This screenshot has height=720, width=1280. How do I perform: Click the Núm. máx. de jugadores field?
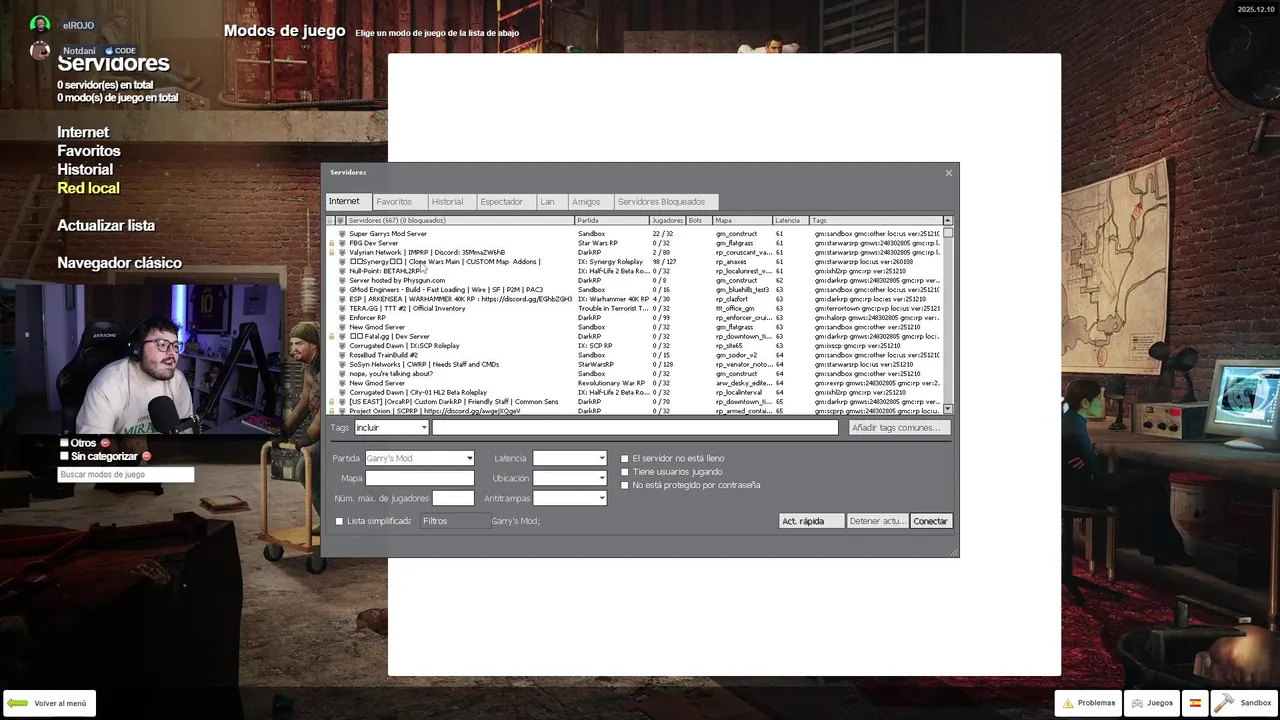pos(453,498)
